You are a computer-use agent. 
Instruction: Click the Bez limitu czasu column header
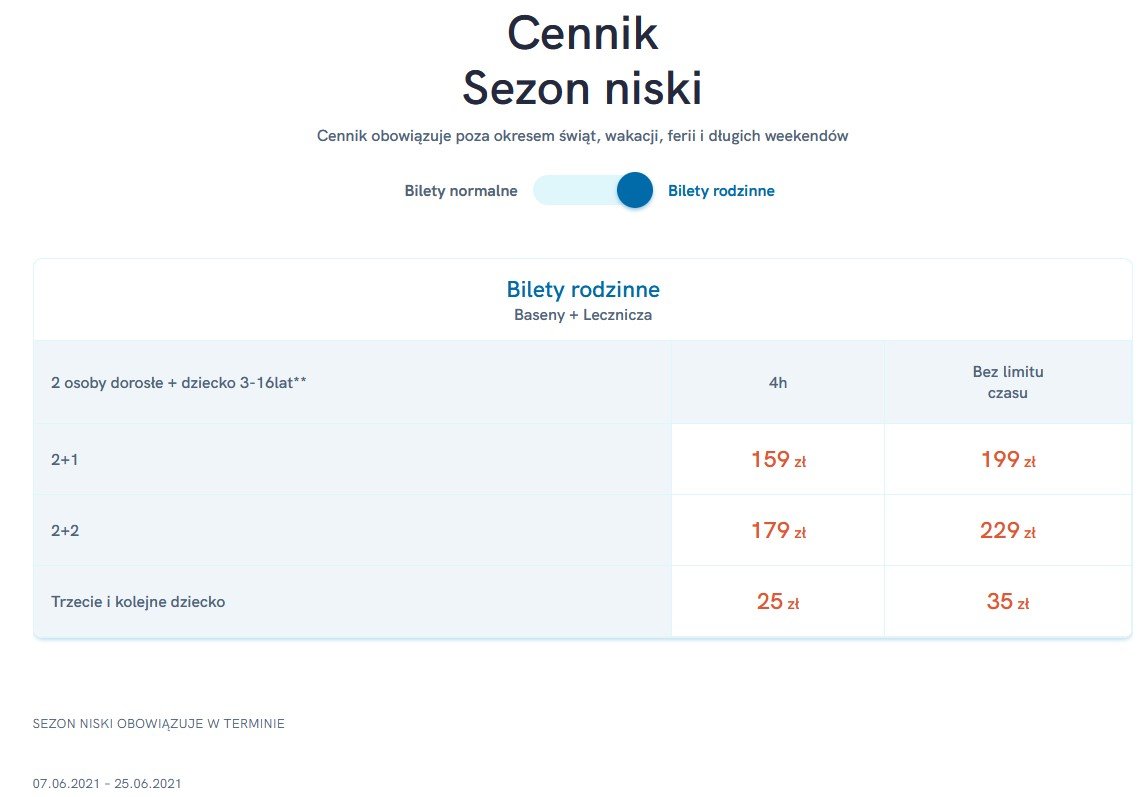(1007, 382)
